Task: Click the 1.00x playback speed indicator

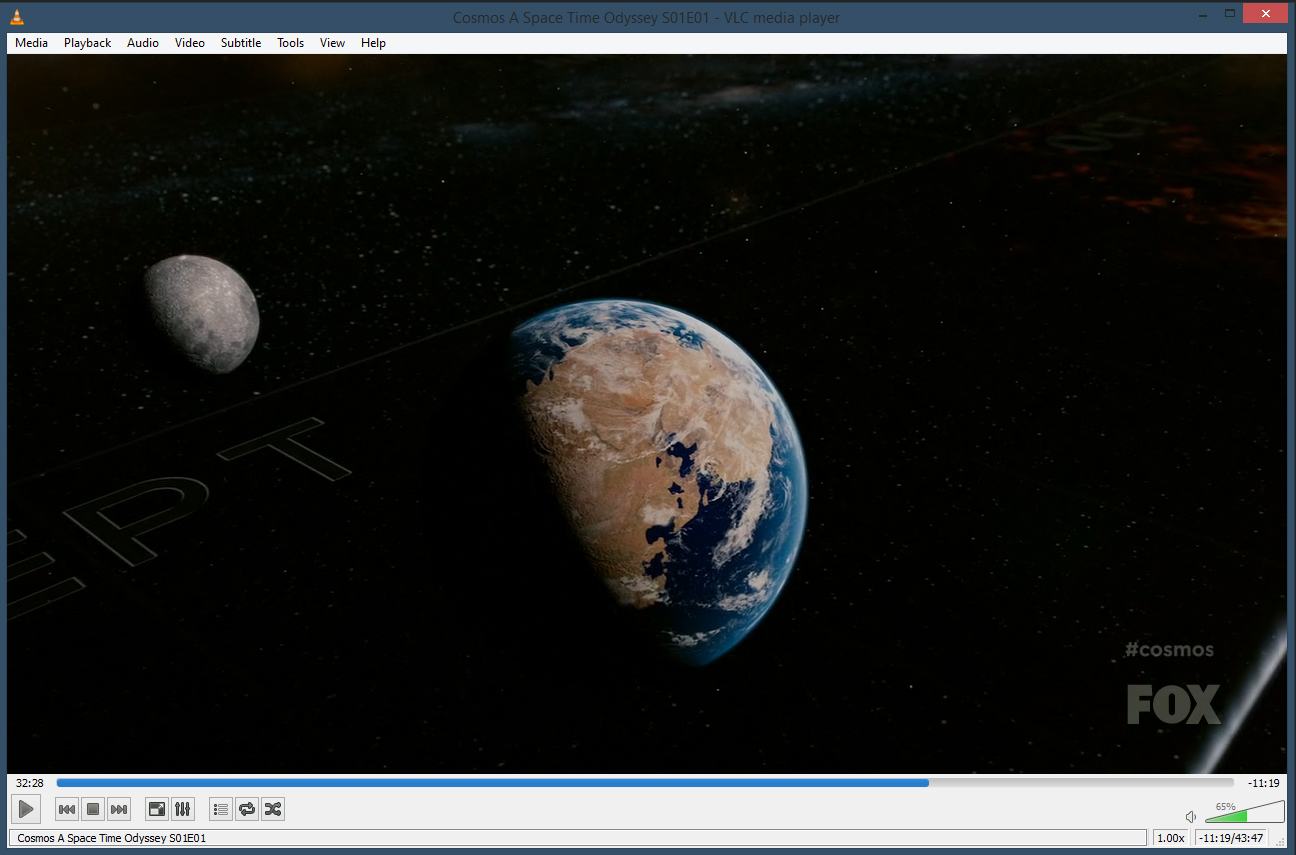Action: (1171, 838)
